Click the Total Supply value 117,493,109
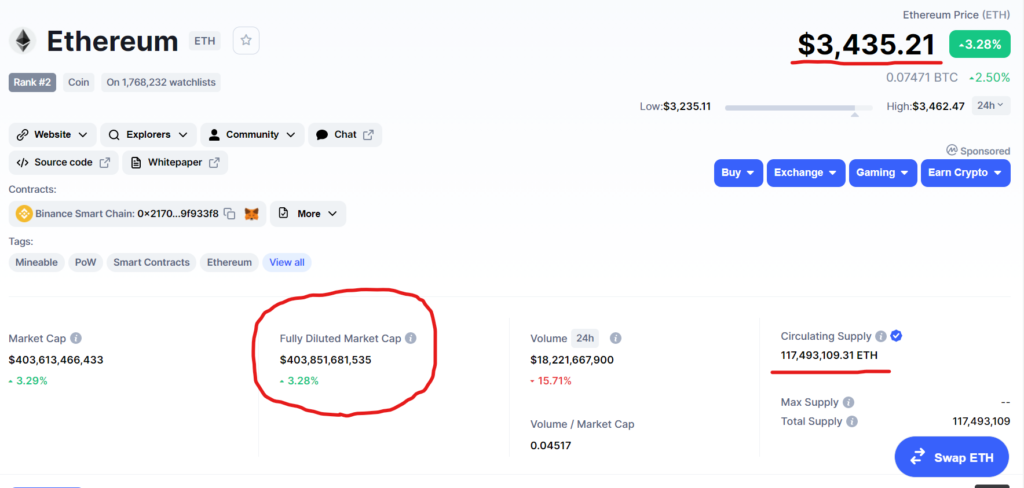The width and height of the screenshot is (1024, 488). pyautogui.click(x=981, y=422)
